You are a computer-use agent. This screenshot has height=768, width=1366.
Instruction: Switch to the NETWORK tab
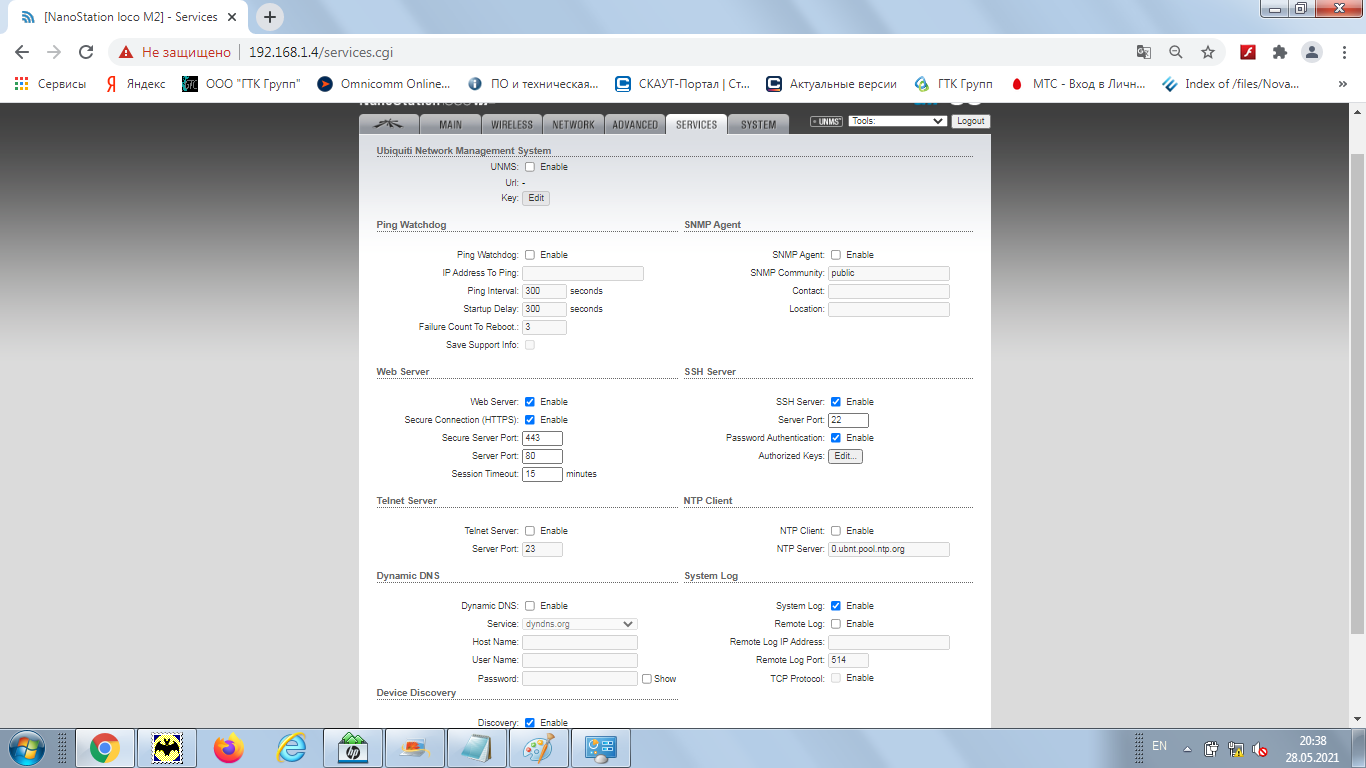pos(574,124)
